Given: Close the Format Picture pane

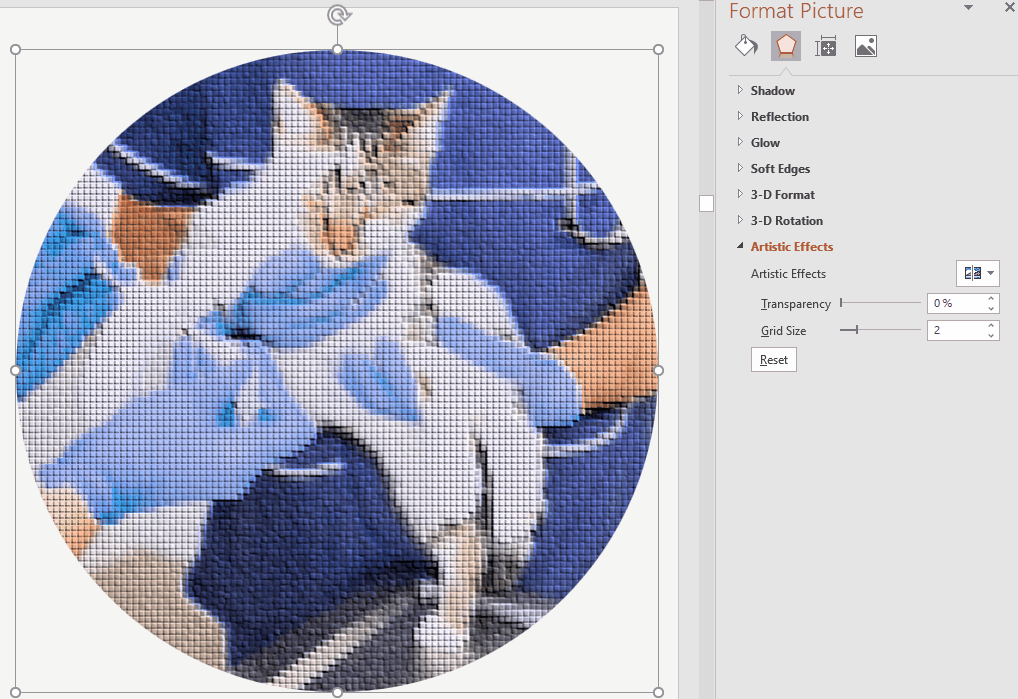Looking at the screenshot, I should point(1009,8).
